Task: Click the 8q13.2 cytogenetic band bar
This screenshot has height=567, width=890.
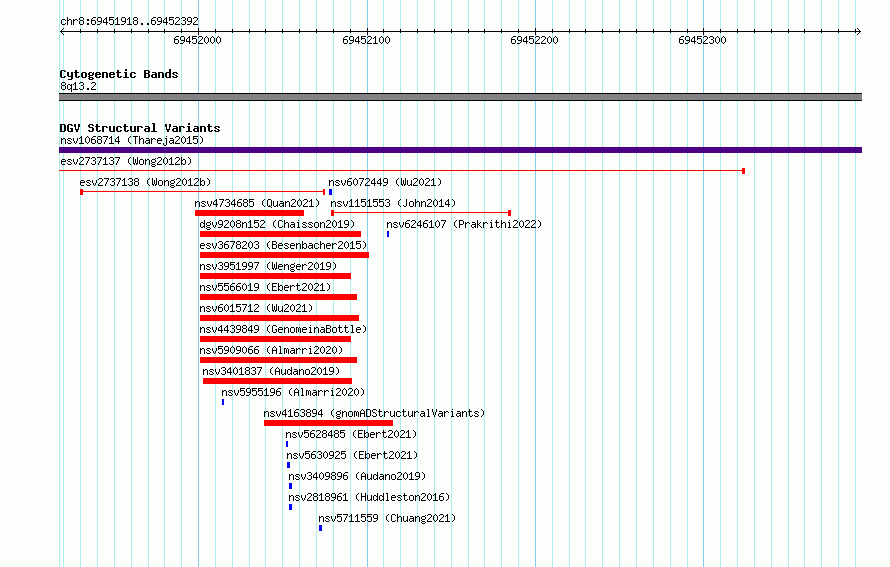Action: (x=460, y=97)
